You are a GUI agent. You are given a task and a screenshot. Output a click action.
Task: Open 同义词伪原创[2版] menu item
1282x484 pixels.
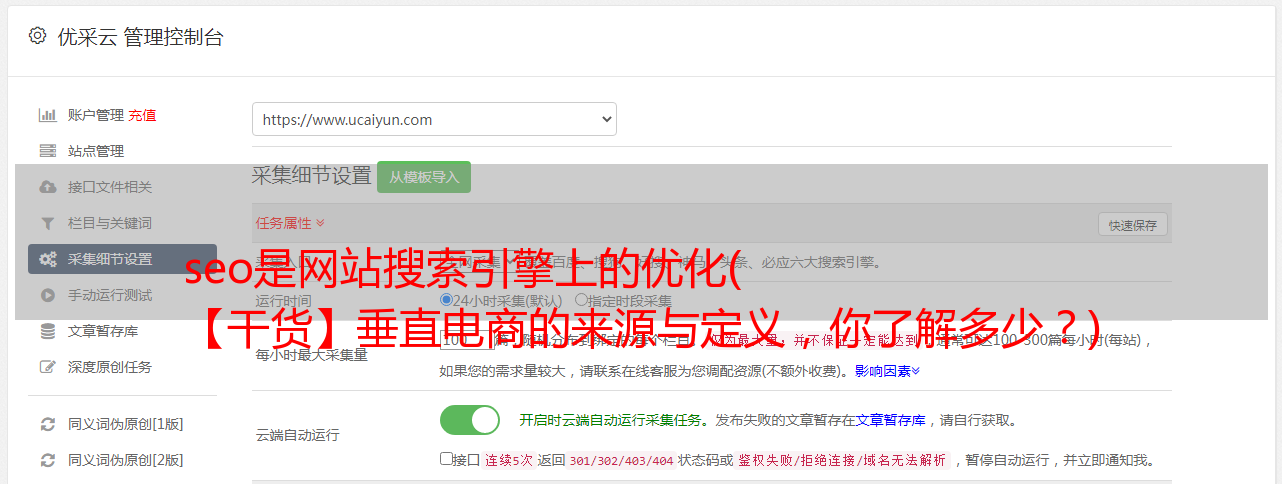point(126,460)
